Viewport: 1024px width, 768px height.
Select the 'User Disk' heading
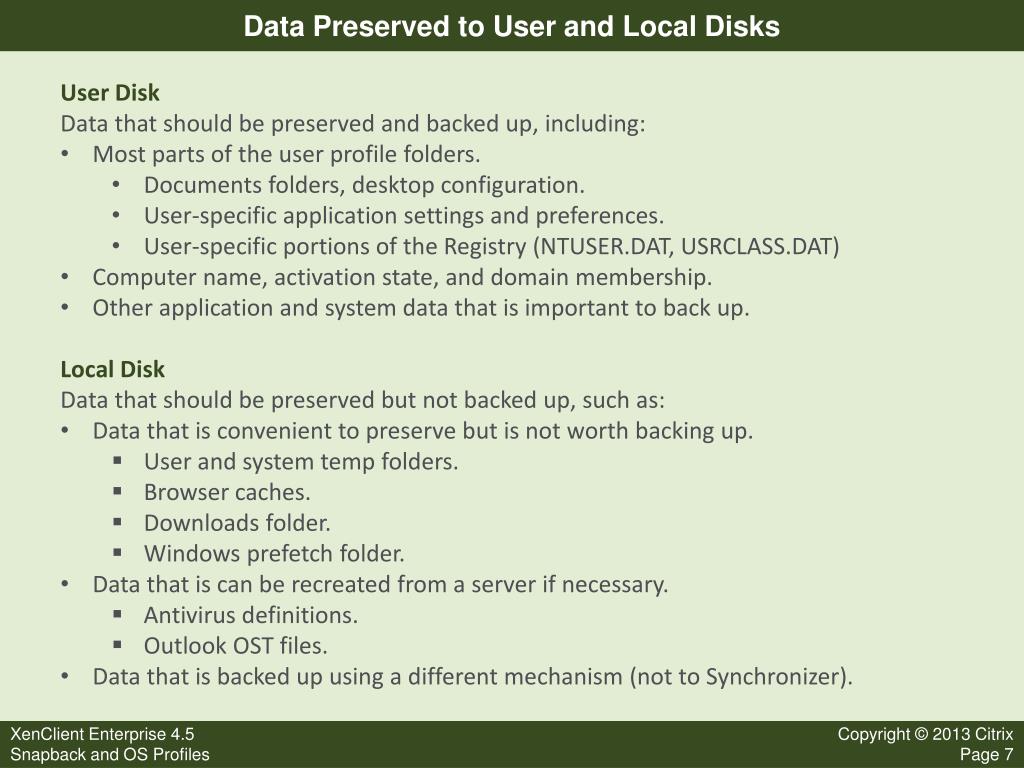click(110, 93)
